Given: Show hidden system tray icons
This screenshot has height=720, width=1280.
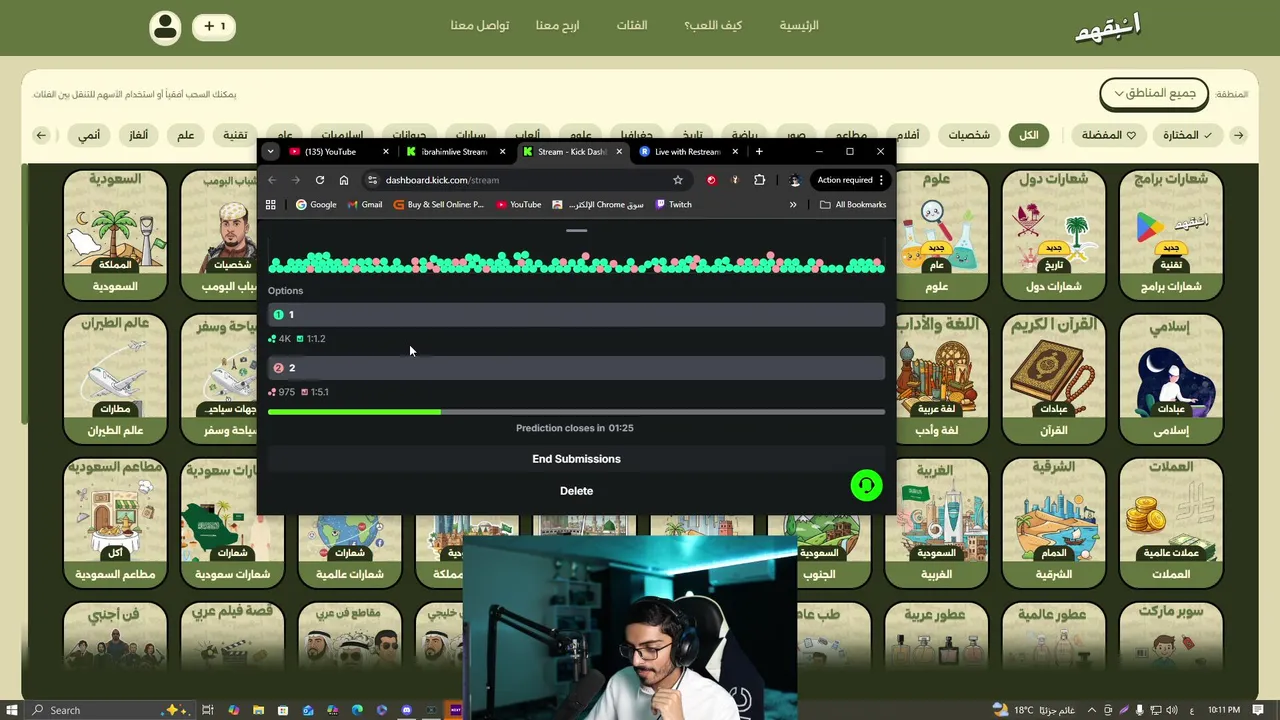Looking at the screenshot, I should pyautogui.click(x=1091, y=710).
